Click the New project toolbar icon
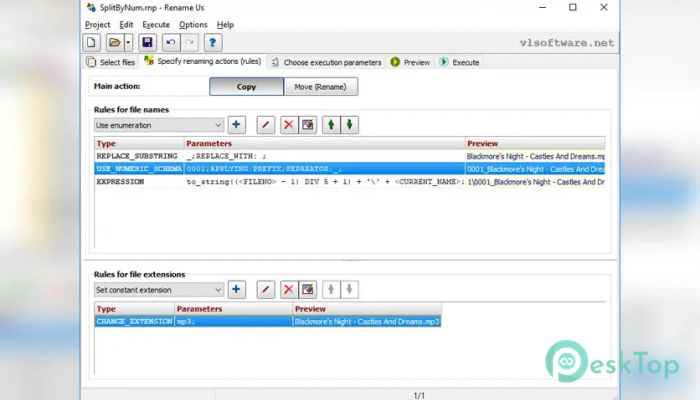The height and width of the screenshot is (400, 700). pyautogui.click(x=92, y=43)
